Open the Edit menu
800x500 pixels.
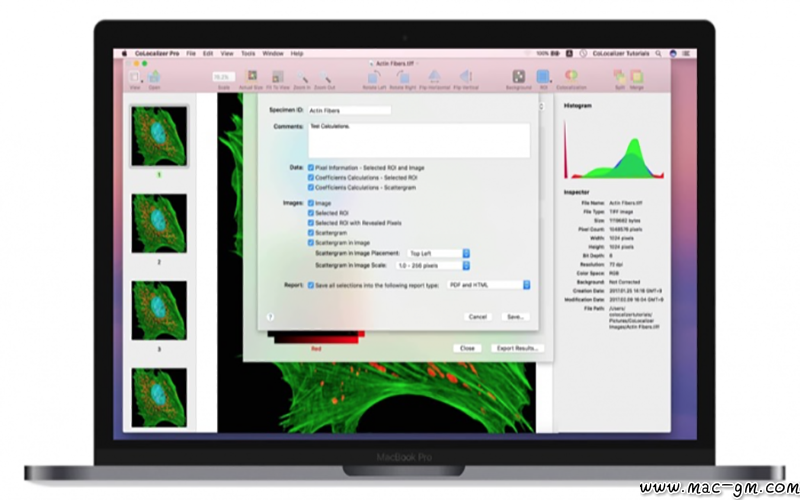pos(208,53)
